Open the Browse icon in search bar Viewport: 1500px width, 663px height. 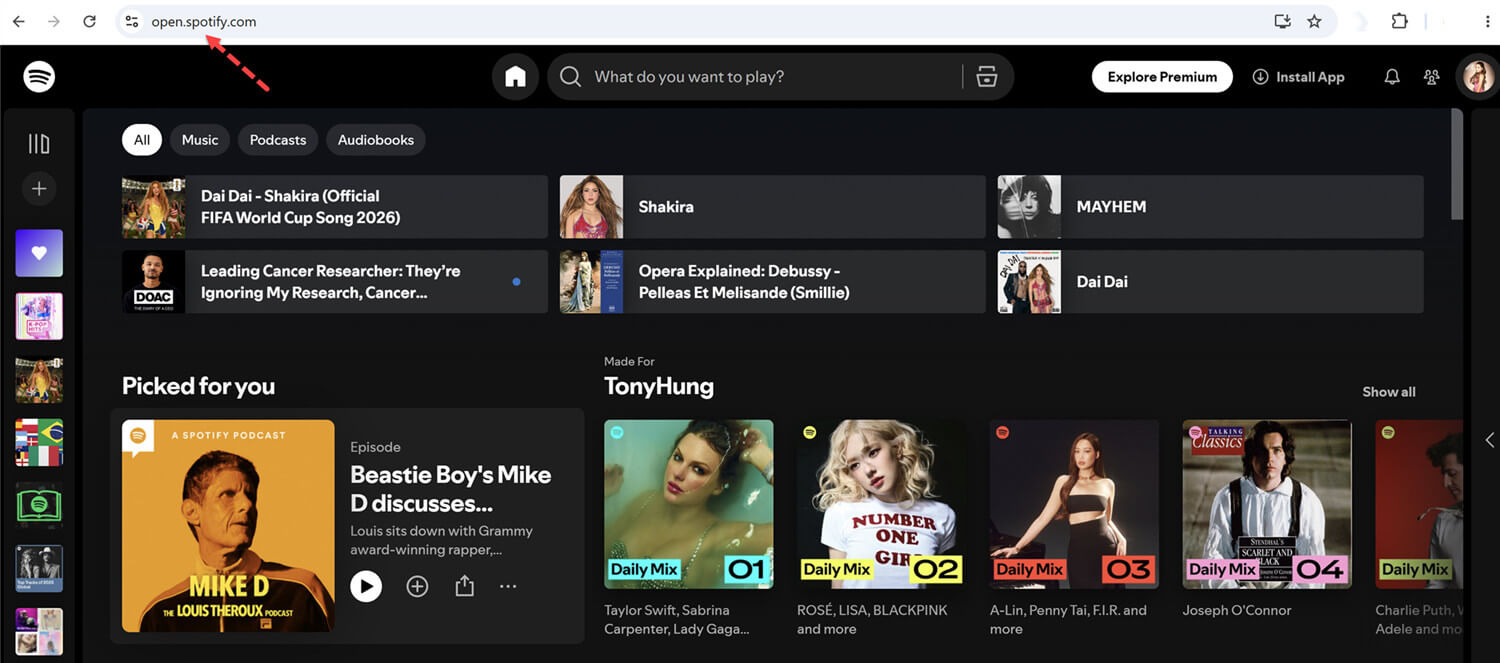pyautogui.click(x=987, y=77)
